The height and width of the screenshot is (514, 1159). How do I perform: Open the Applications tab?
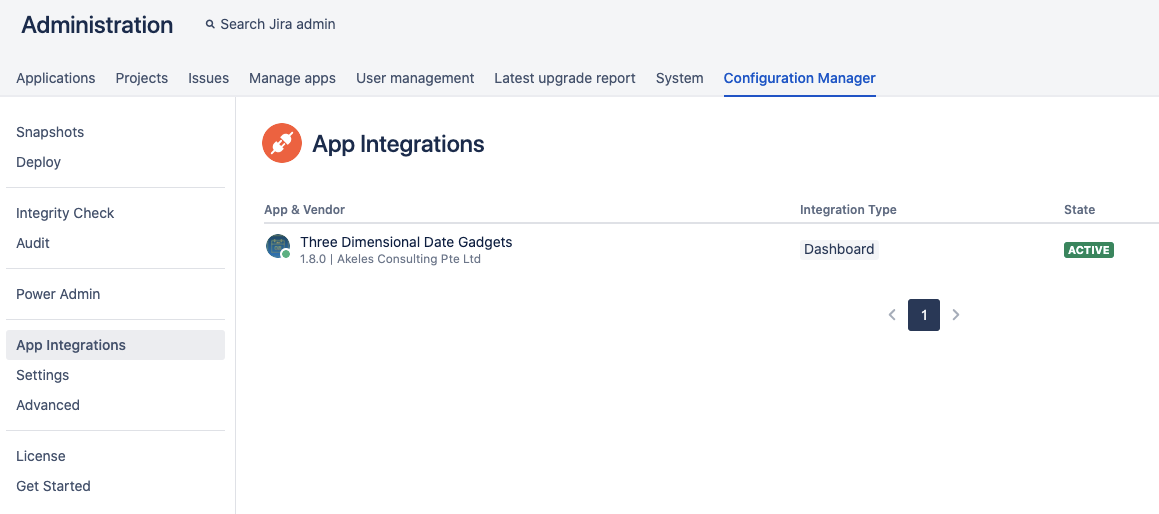[56, 78]
